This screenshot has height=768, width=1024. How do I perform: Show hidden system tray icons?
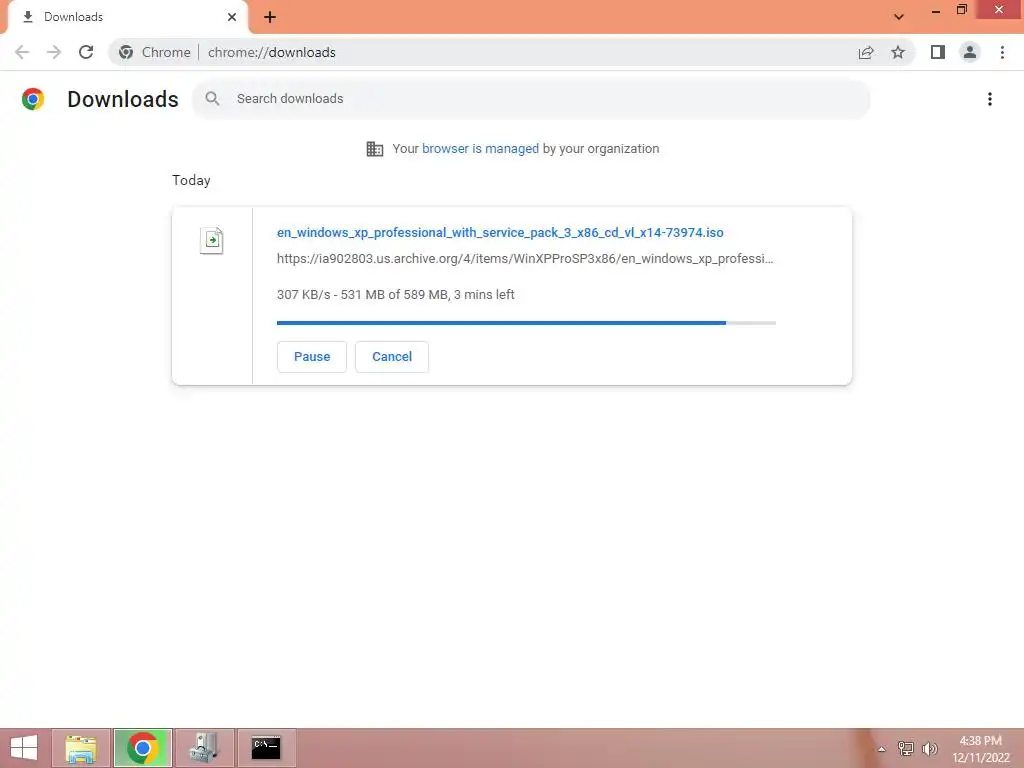click(x=882, y=749)
